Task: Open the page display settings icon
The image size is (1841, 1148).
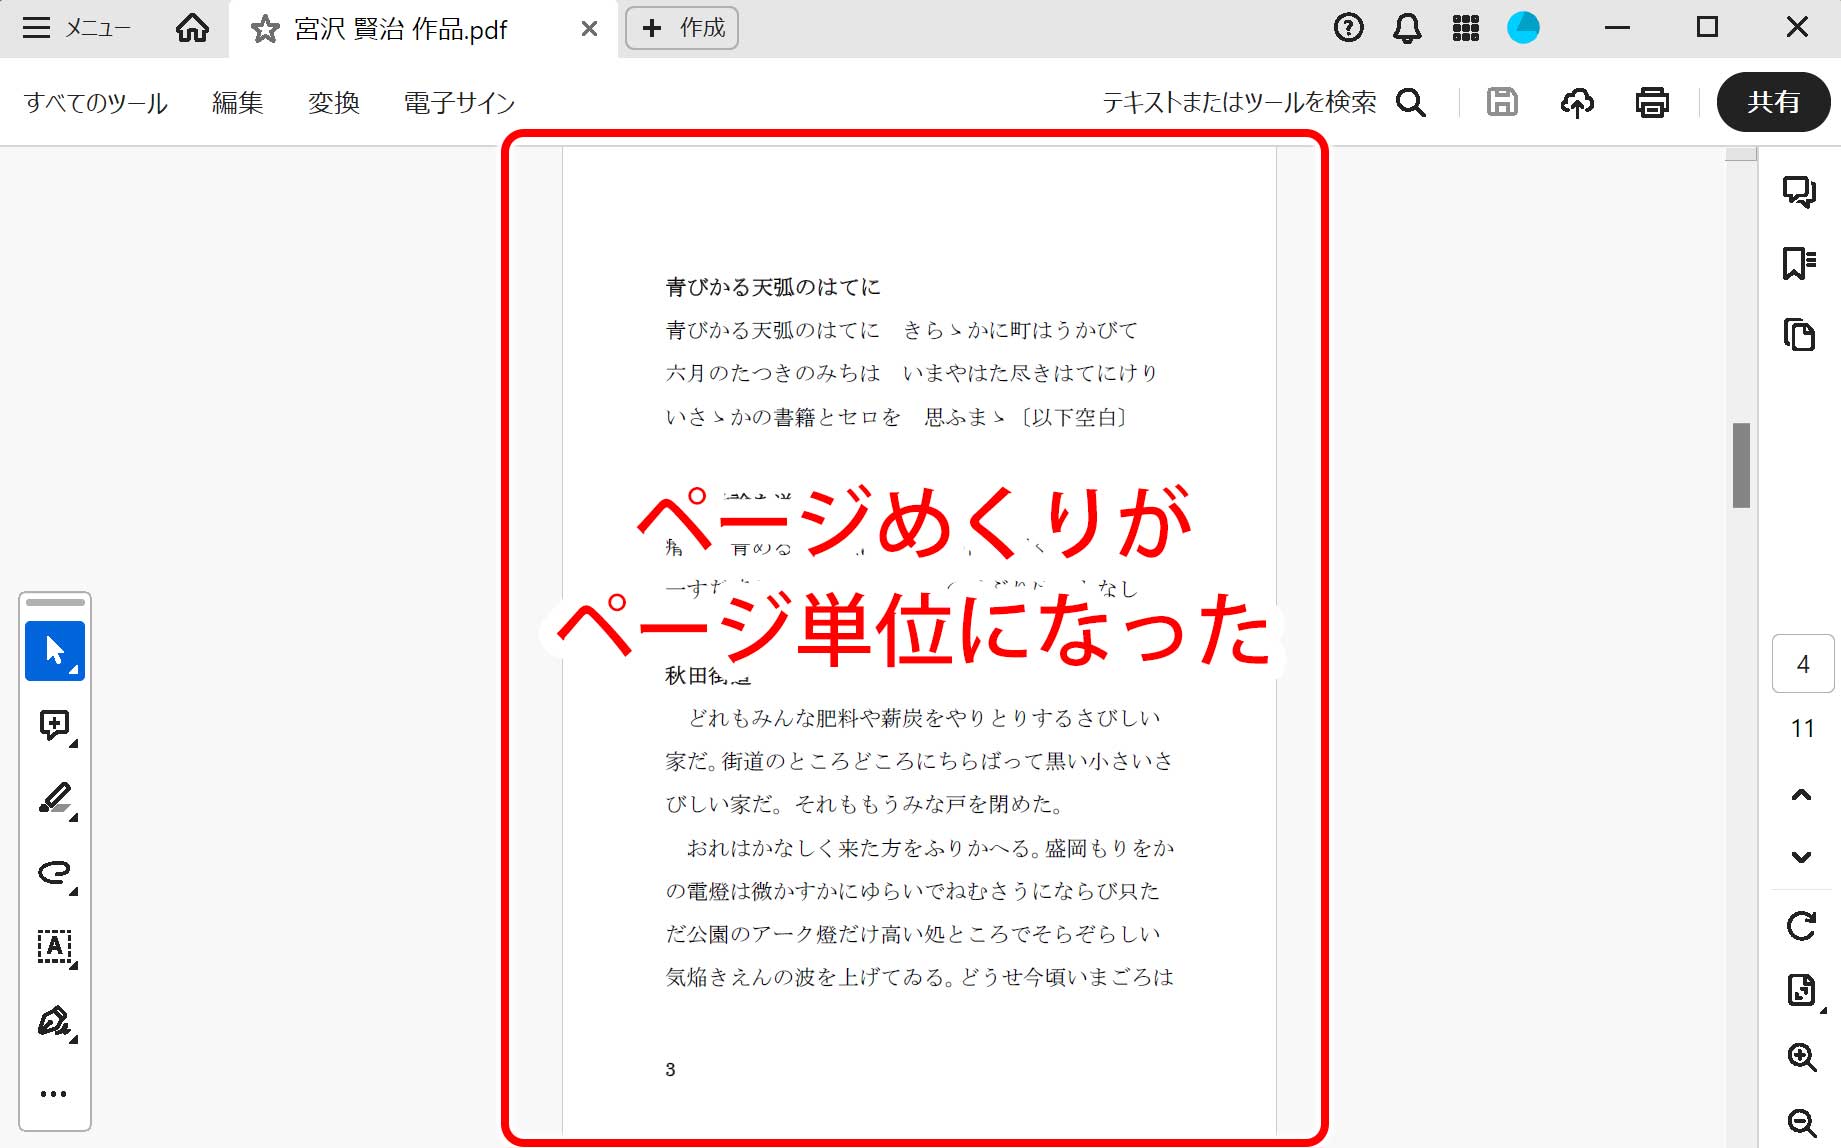Action: pyautogui.click(x=1801, y=991)
